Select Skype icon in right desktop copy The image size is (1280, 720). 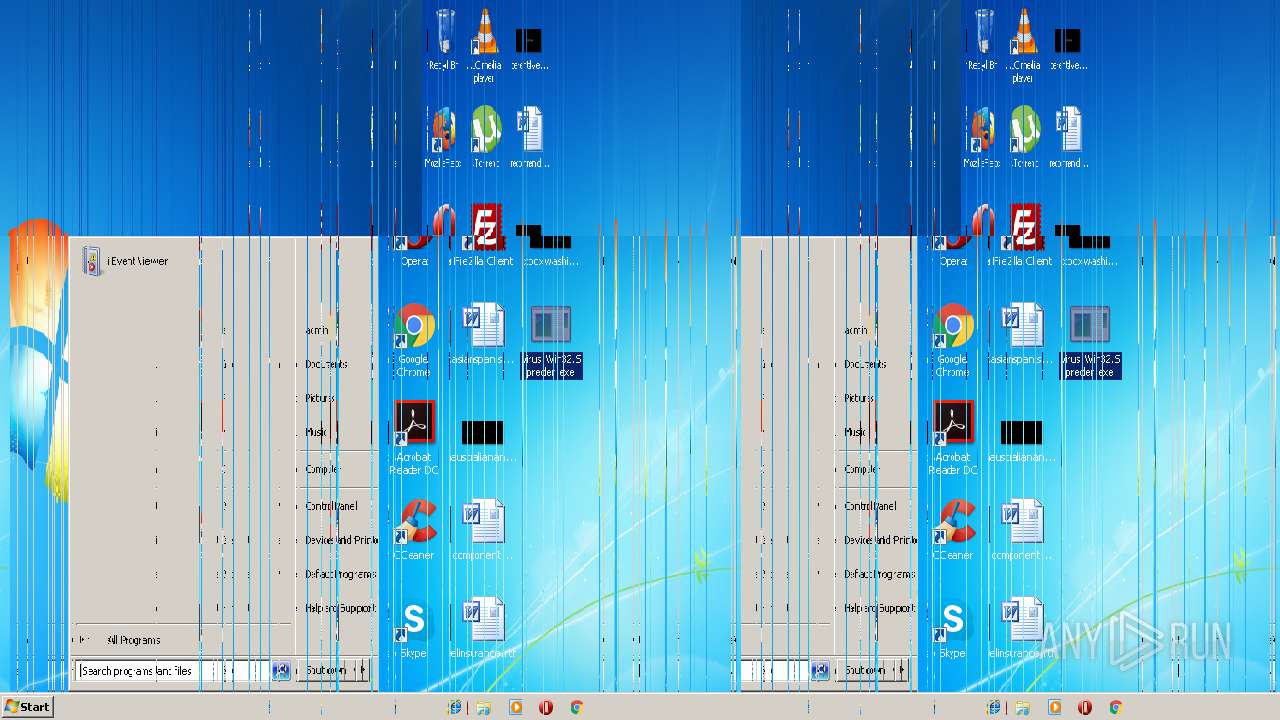click(953, 628)
